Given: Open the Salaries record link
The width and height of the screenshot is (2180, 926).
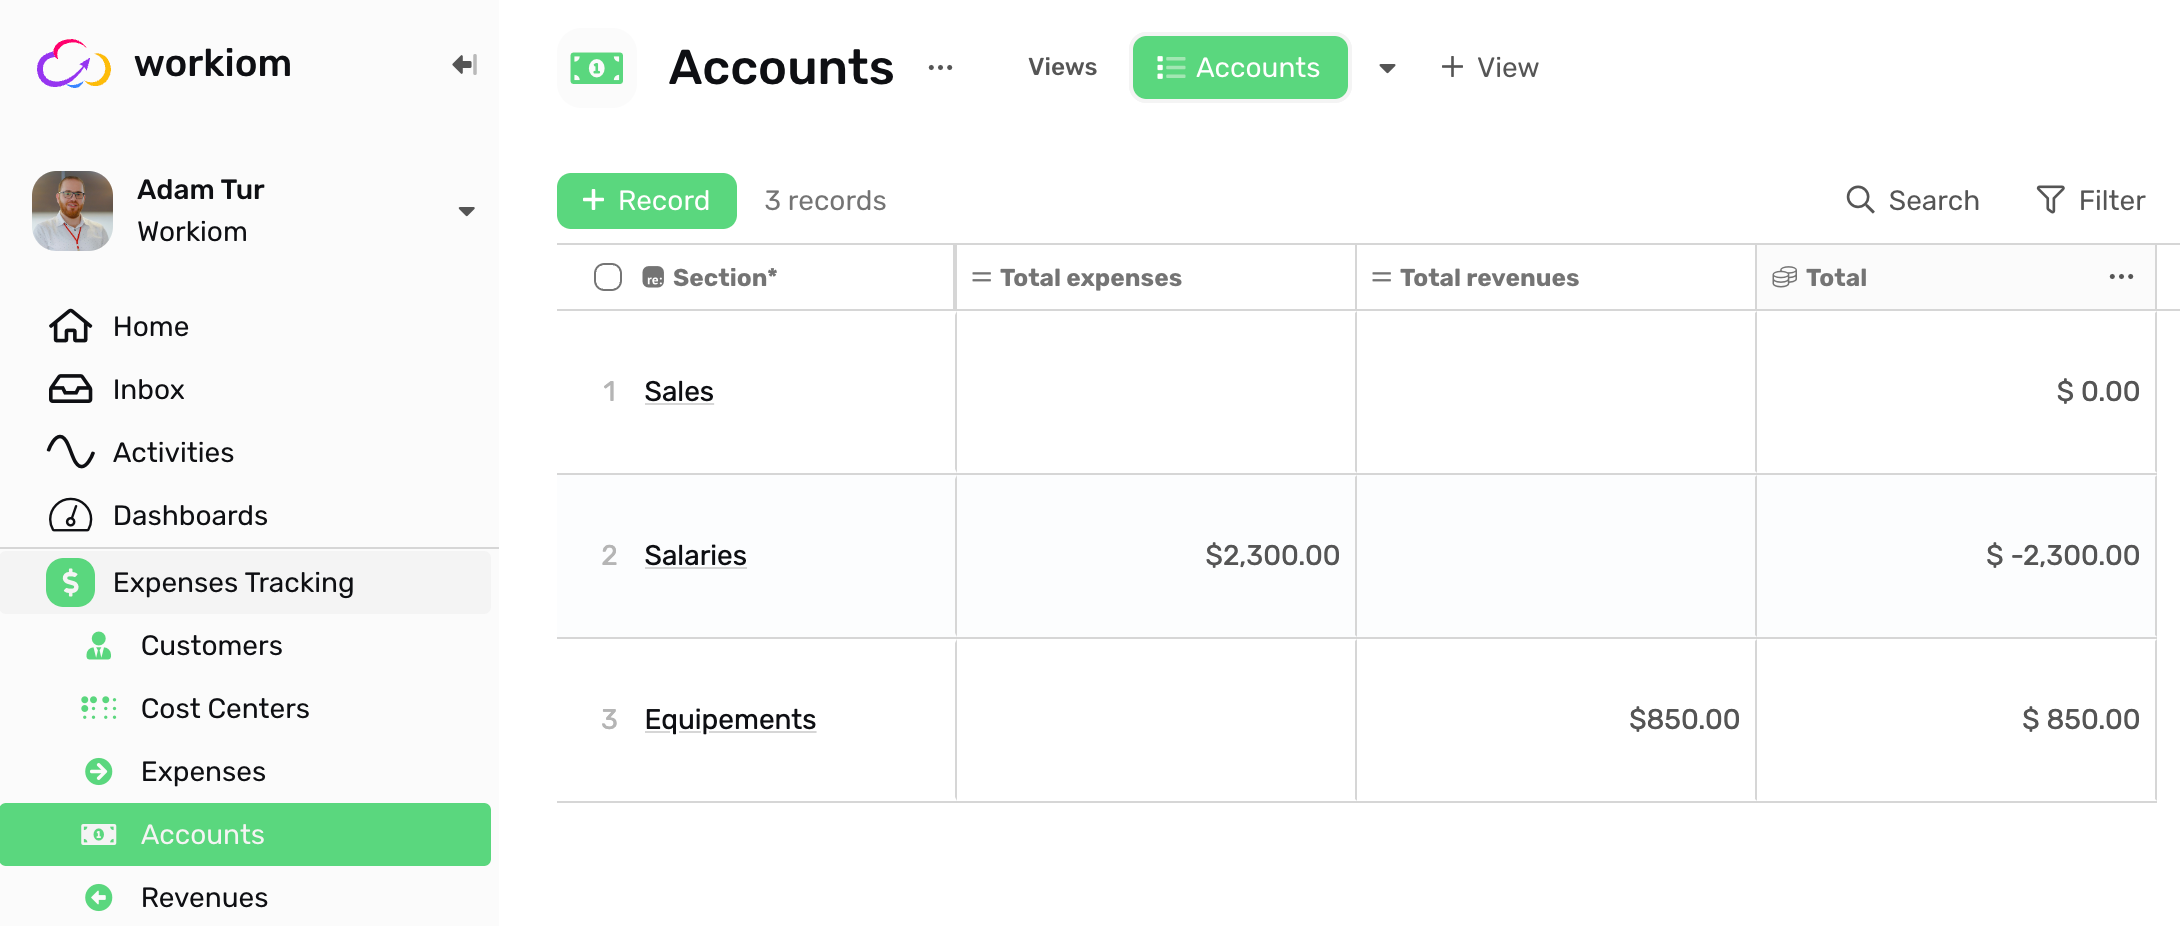Looking at the screenshot, I should coord(695,555).
